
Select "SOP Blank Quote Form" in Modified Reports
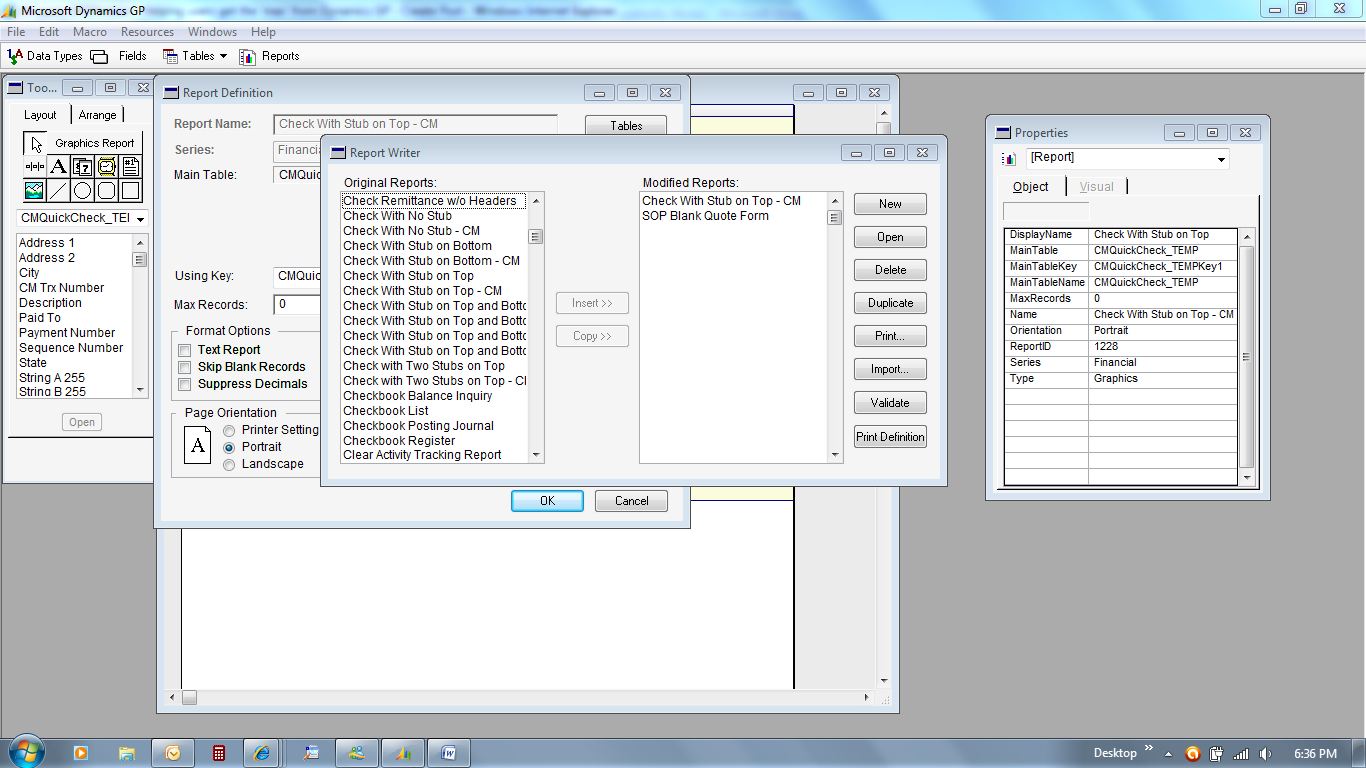pos(706,216)
